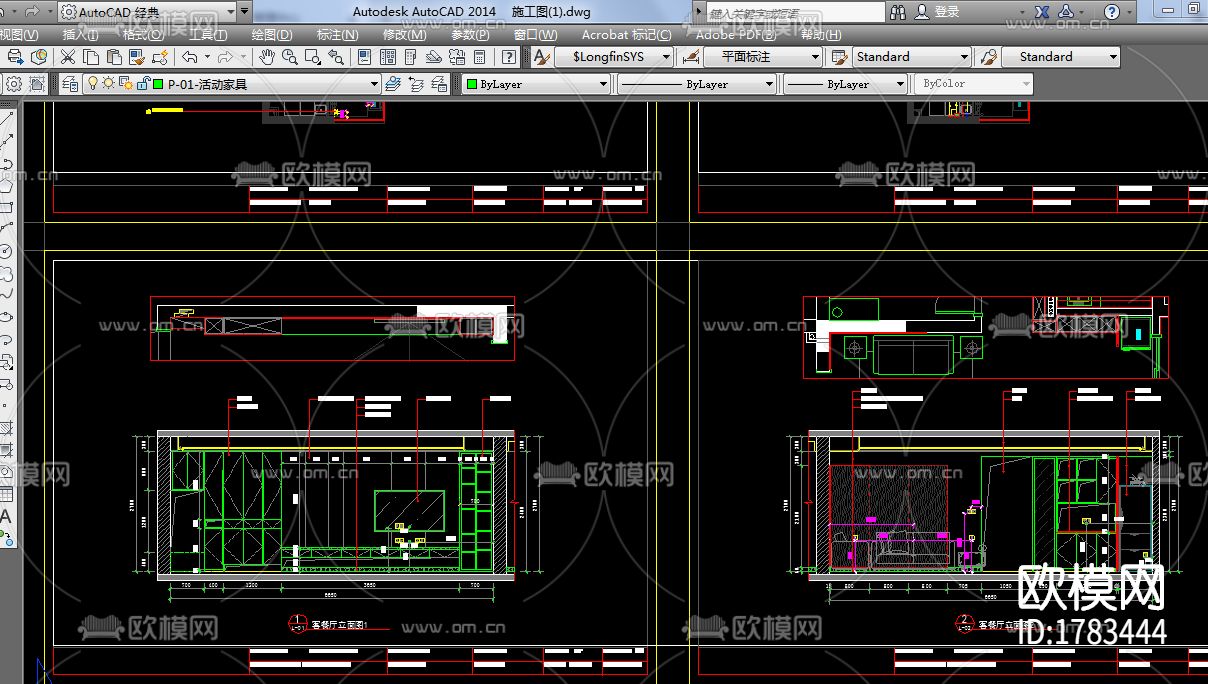Image resolution: width=1208 pixels, height=684 pixels.
Task: Click the green layer color swatch
Action: coord(158,84)
